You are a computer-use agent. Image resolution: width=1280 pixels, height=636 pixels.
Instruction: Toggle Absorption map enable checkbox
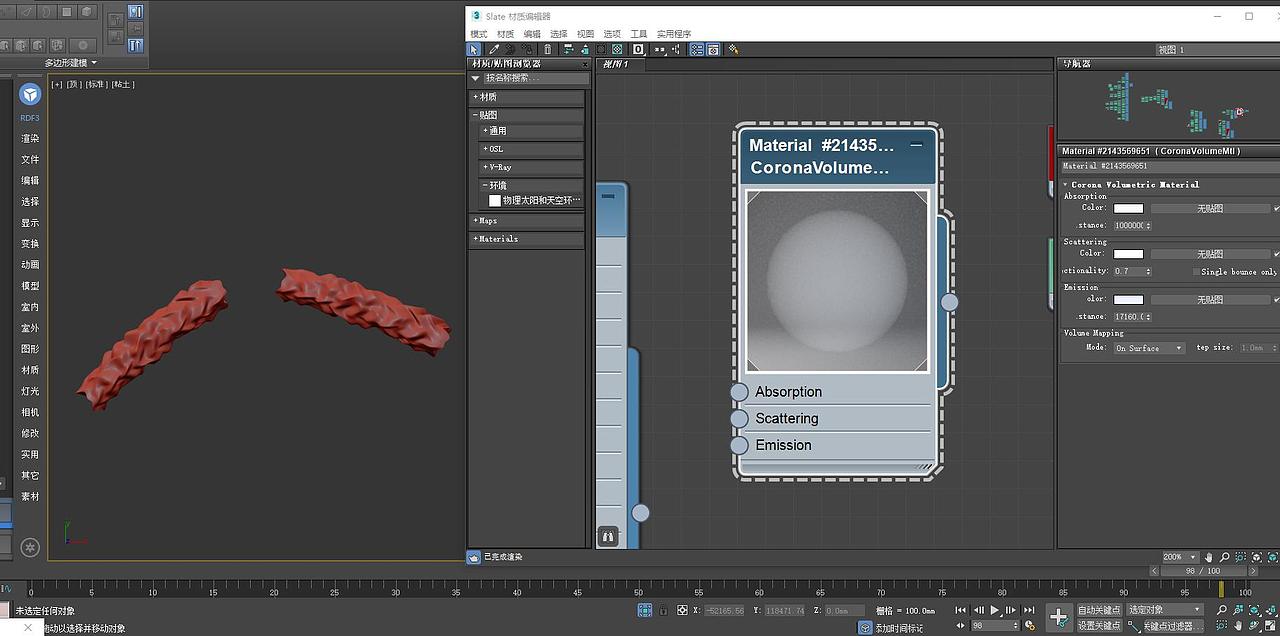coord(1276,208)
